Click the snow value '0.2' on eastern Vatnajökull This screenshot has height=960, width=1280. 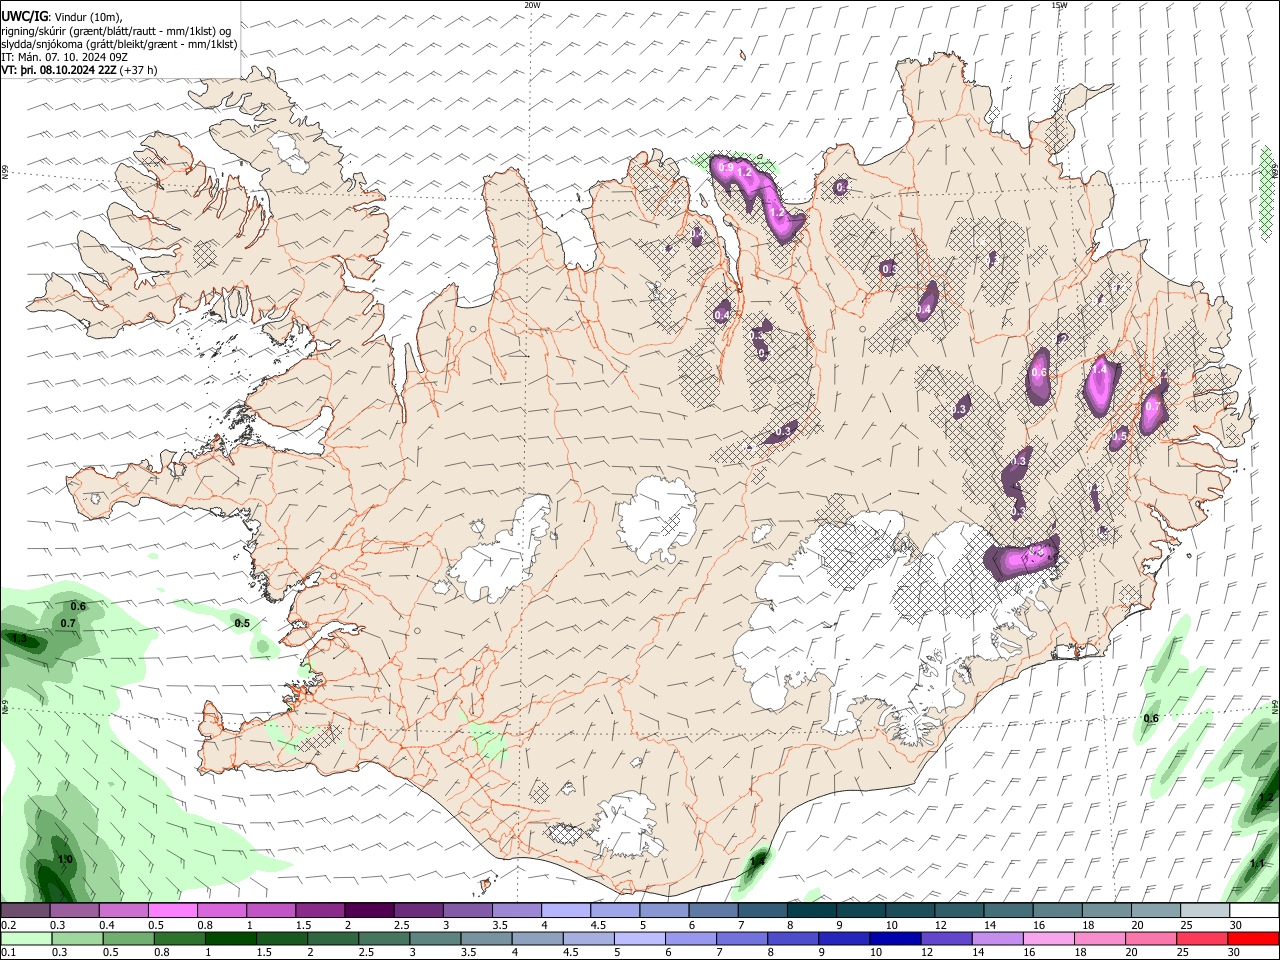click(x=1036, y=550)
